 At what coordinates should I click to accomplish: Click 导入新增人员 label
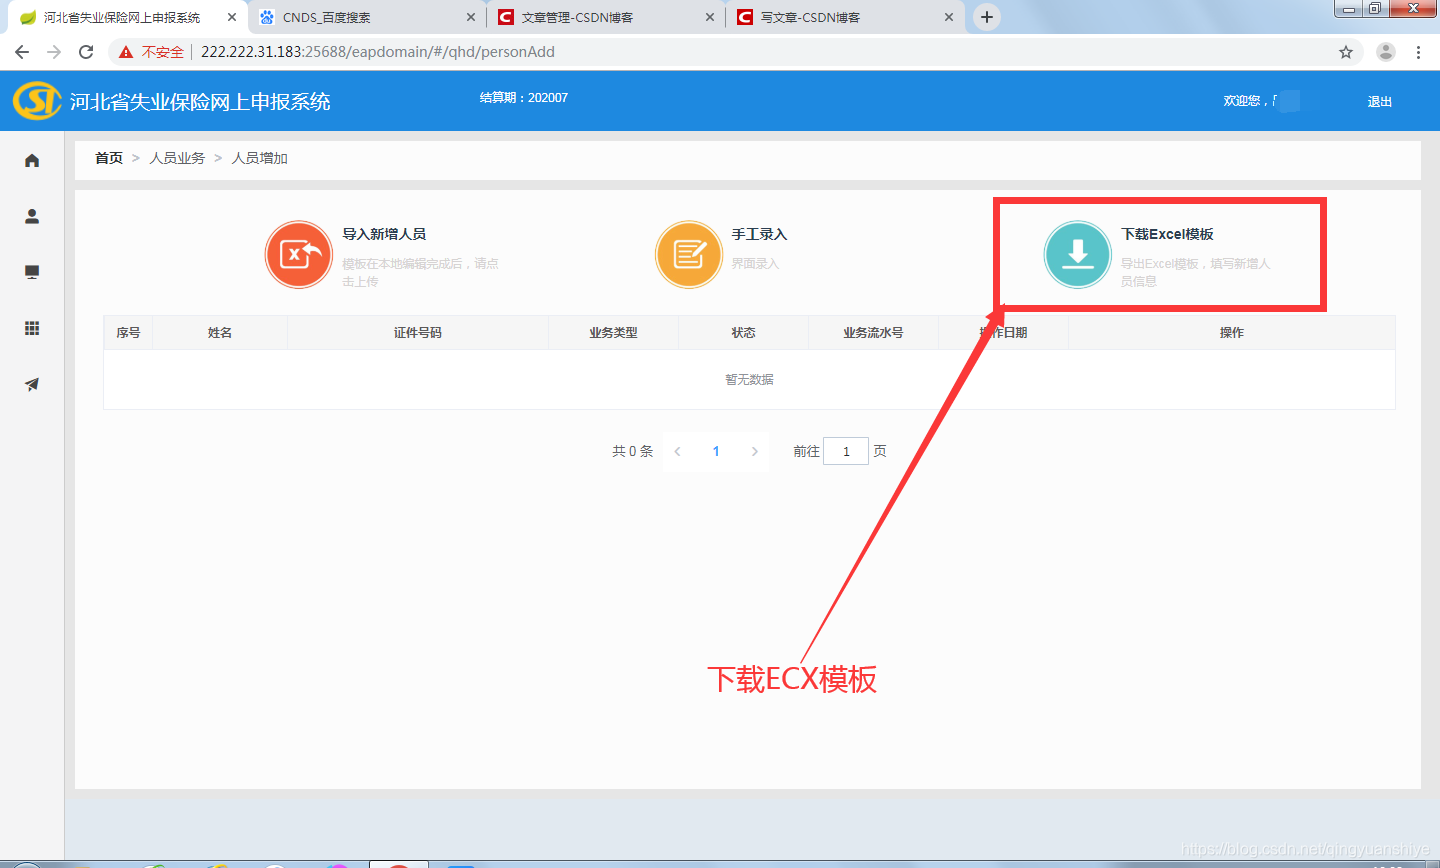384,234
